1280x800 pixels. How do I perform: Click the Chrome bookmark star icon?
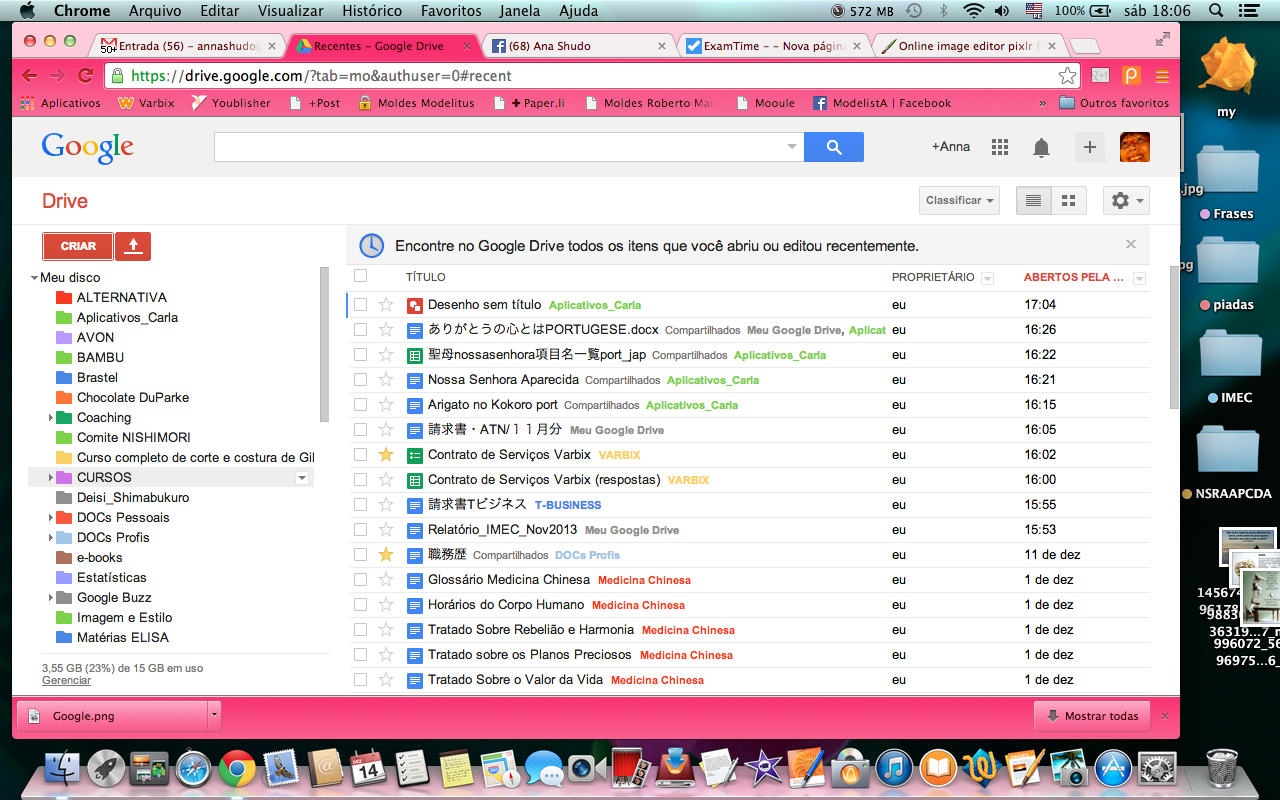tap(1067, 76)
